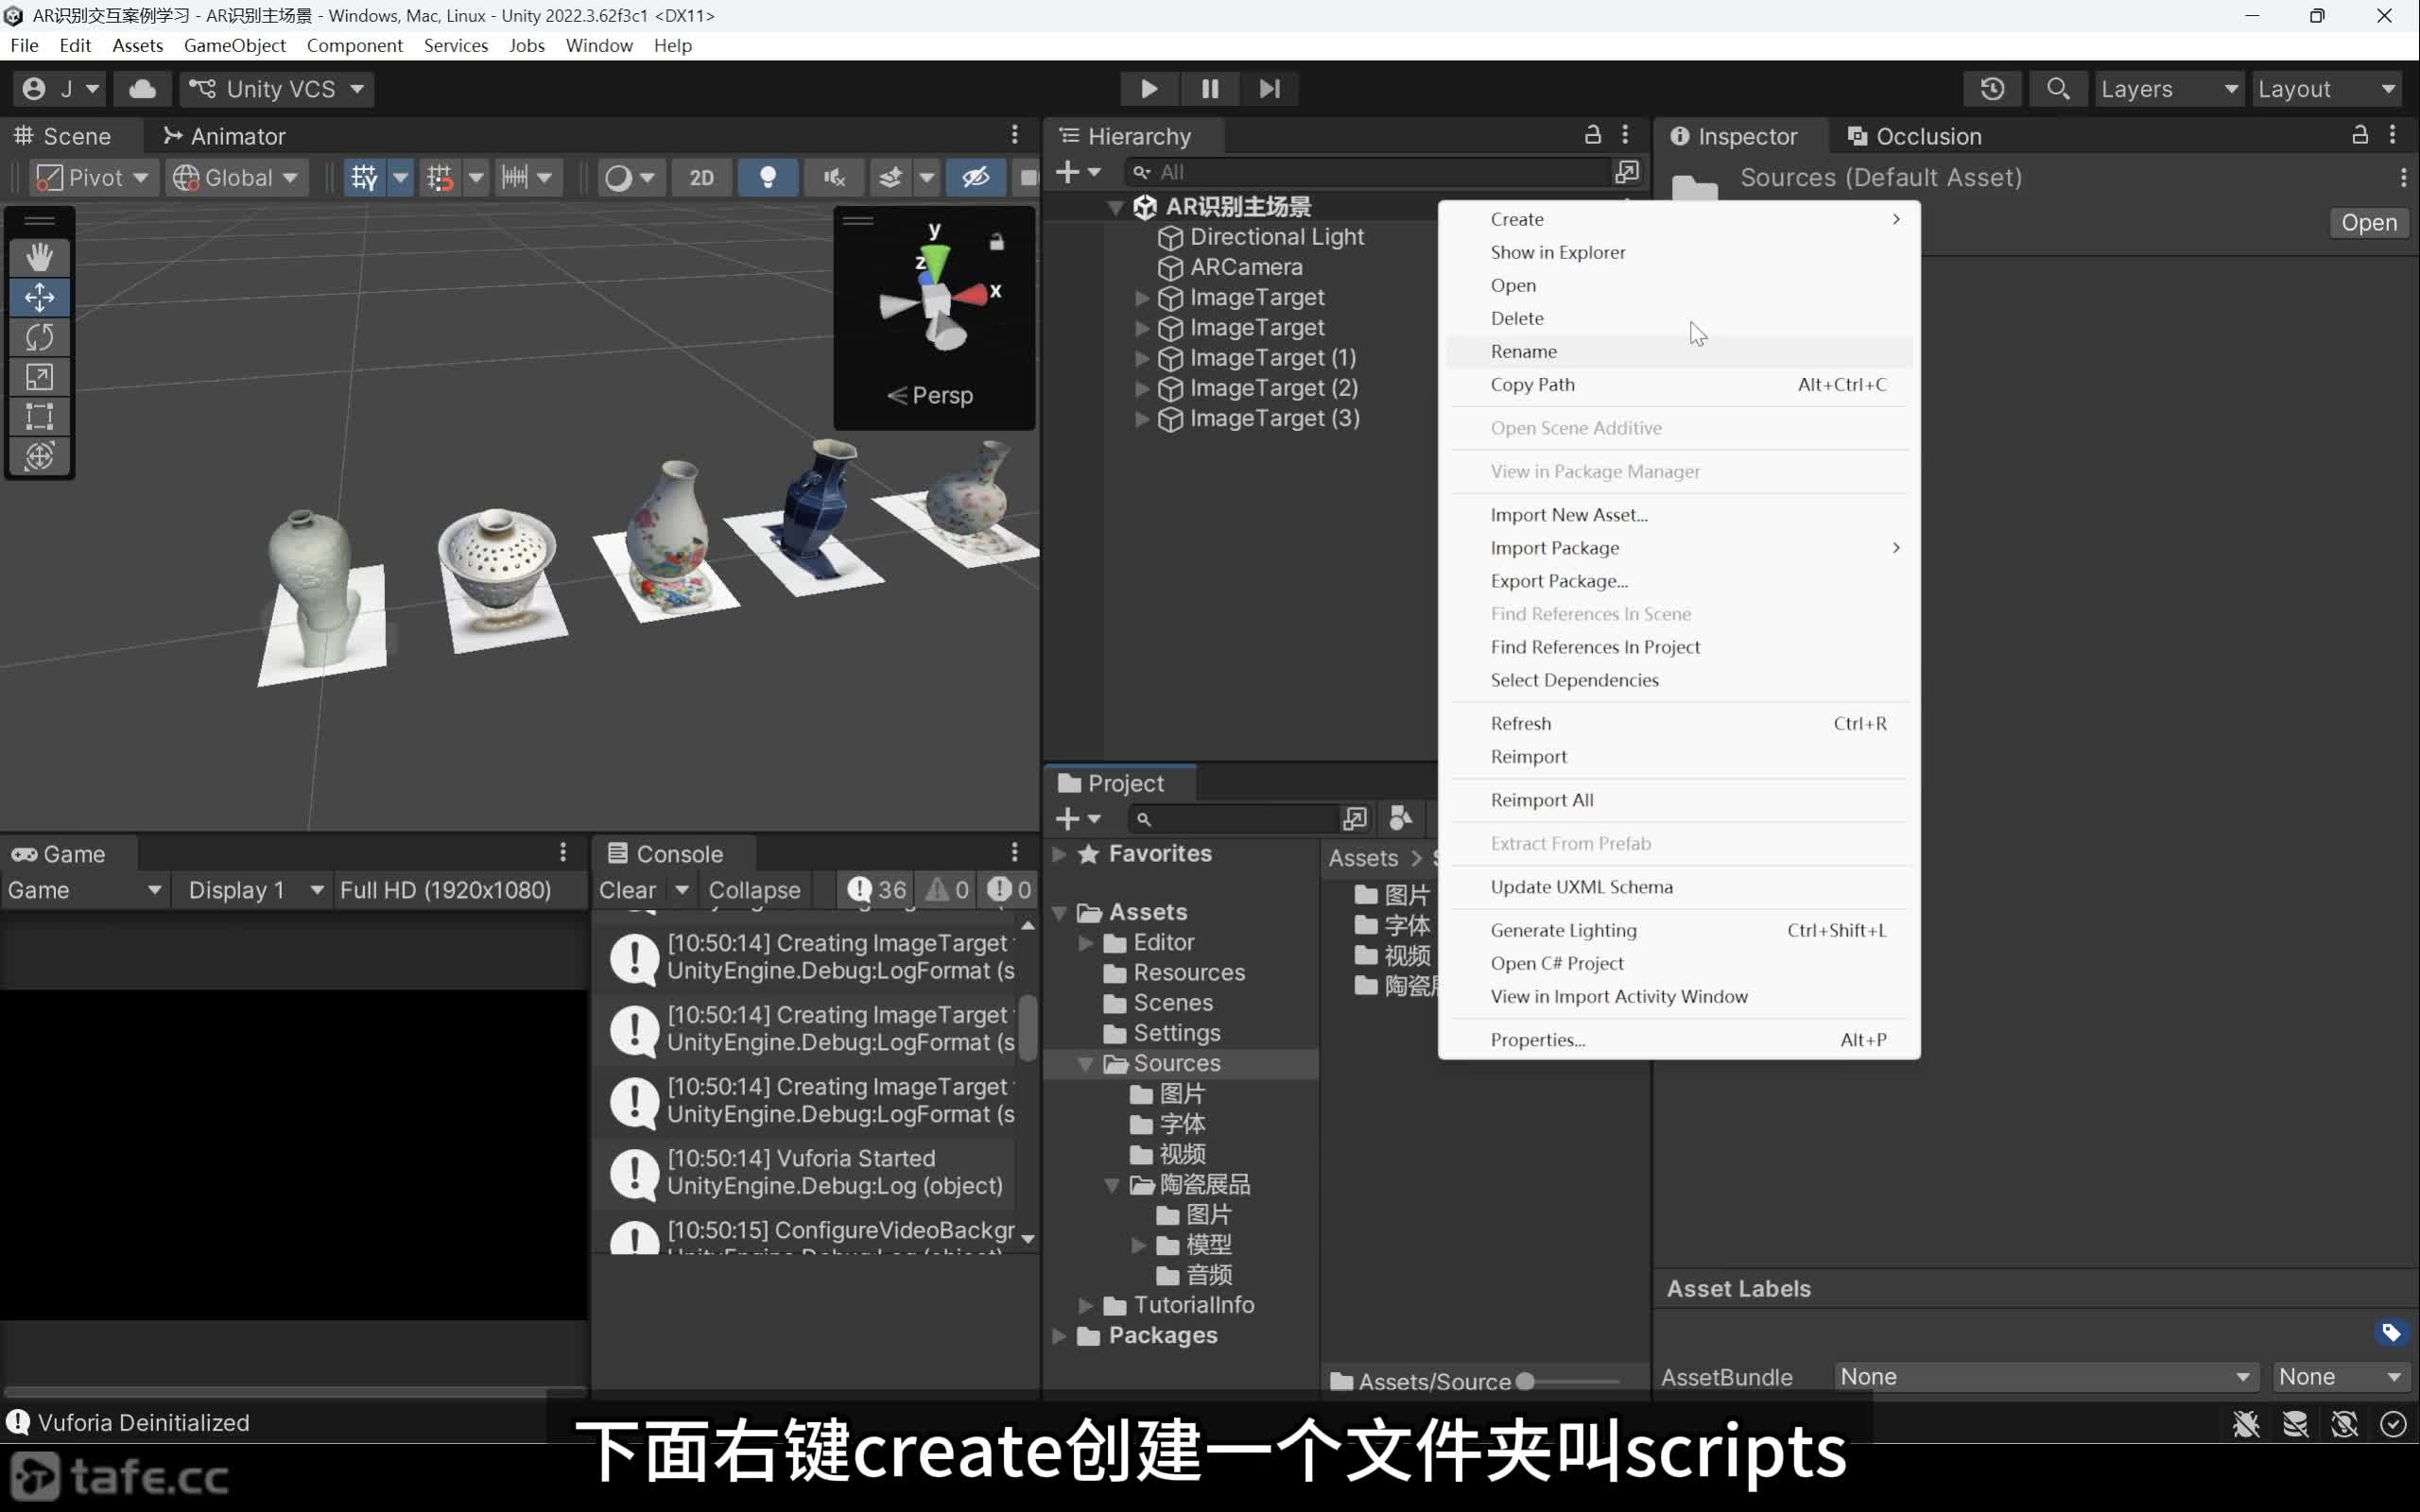Screen dimensions: 2420x1512
Task: Toggle scene visibility eye button
Action: (x=976, y=178)
